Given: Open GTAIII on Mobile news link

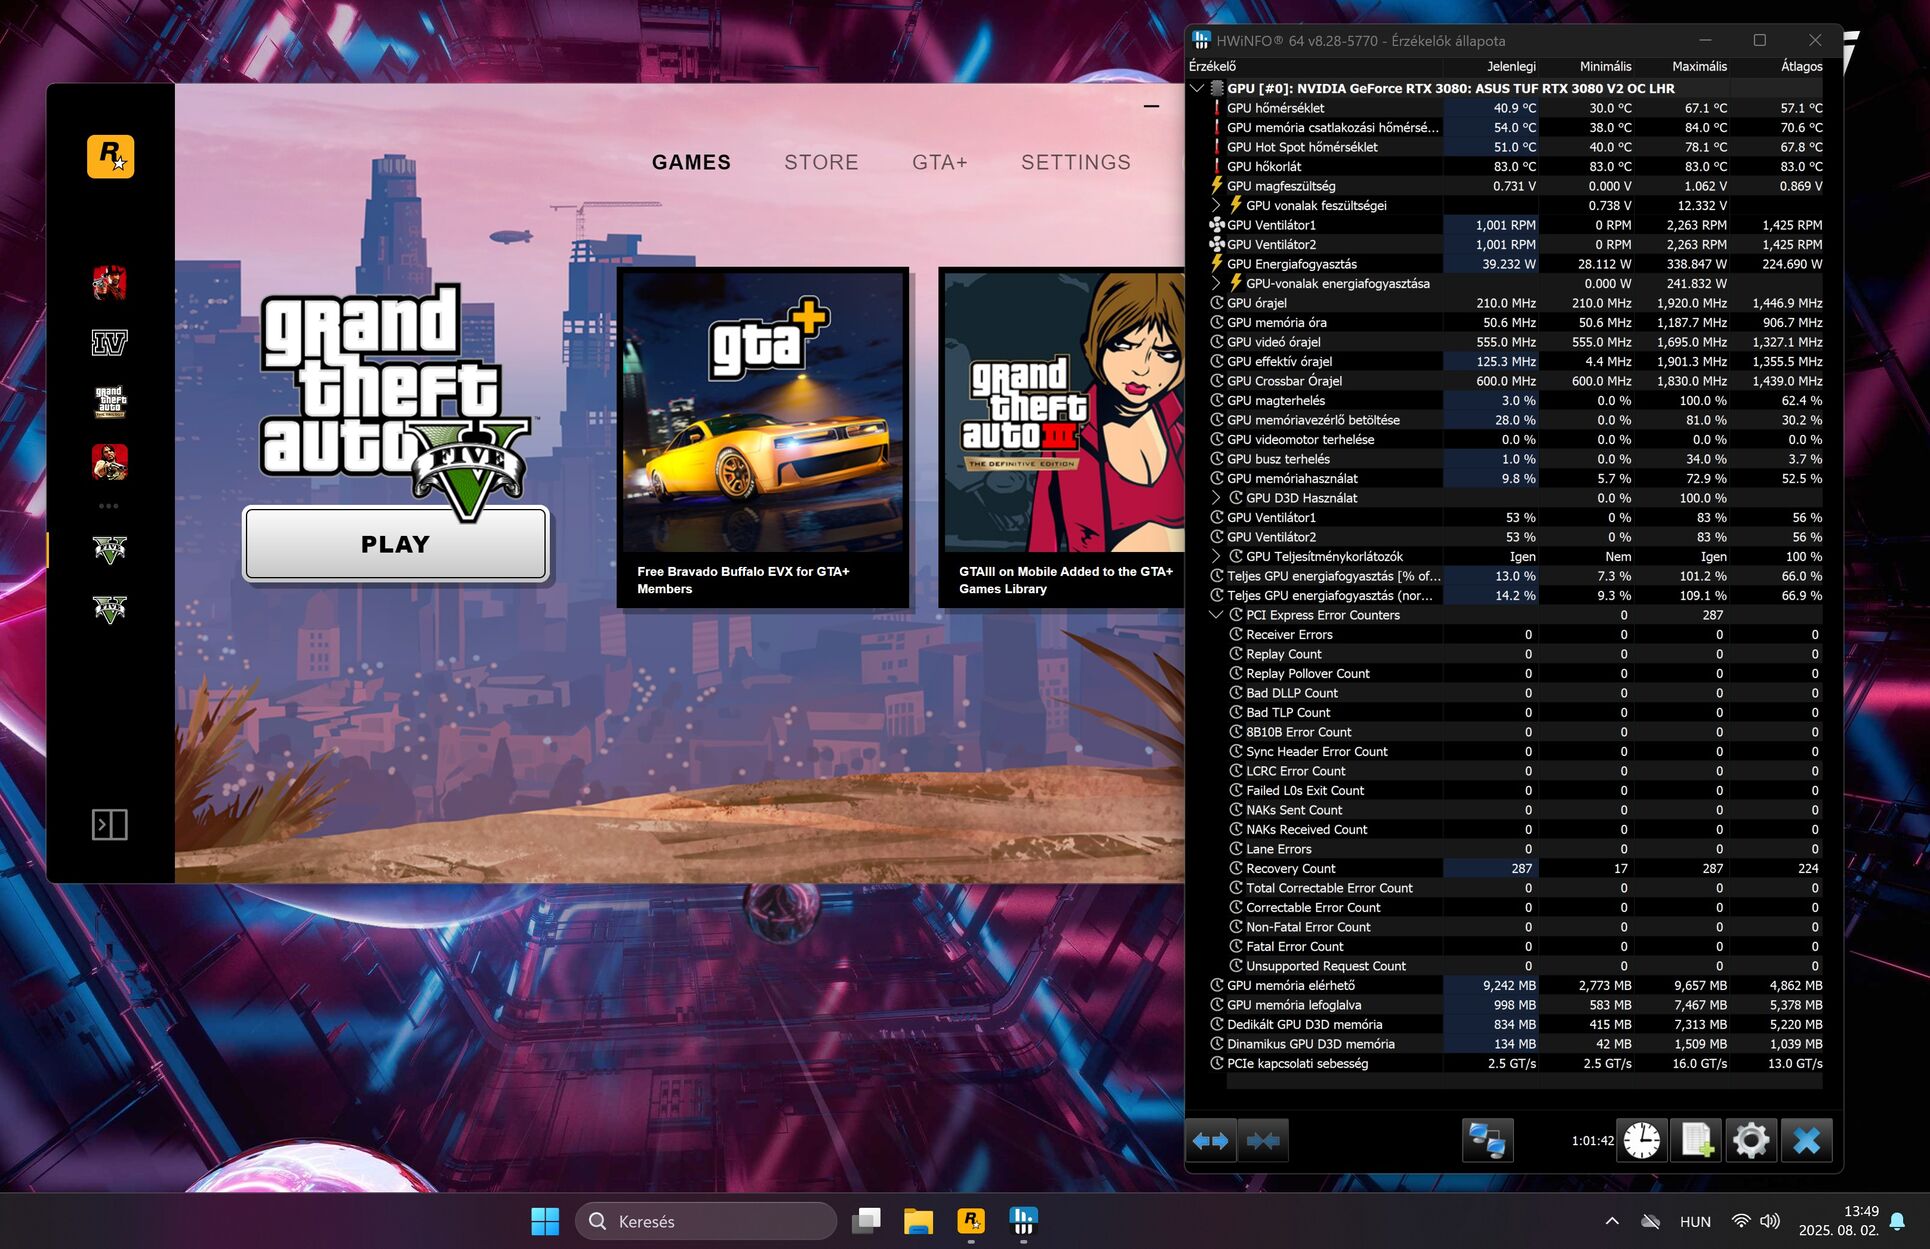Looking at the screenshot, I should [x=1065, y=580].
